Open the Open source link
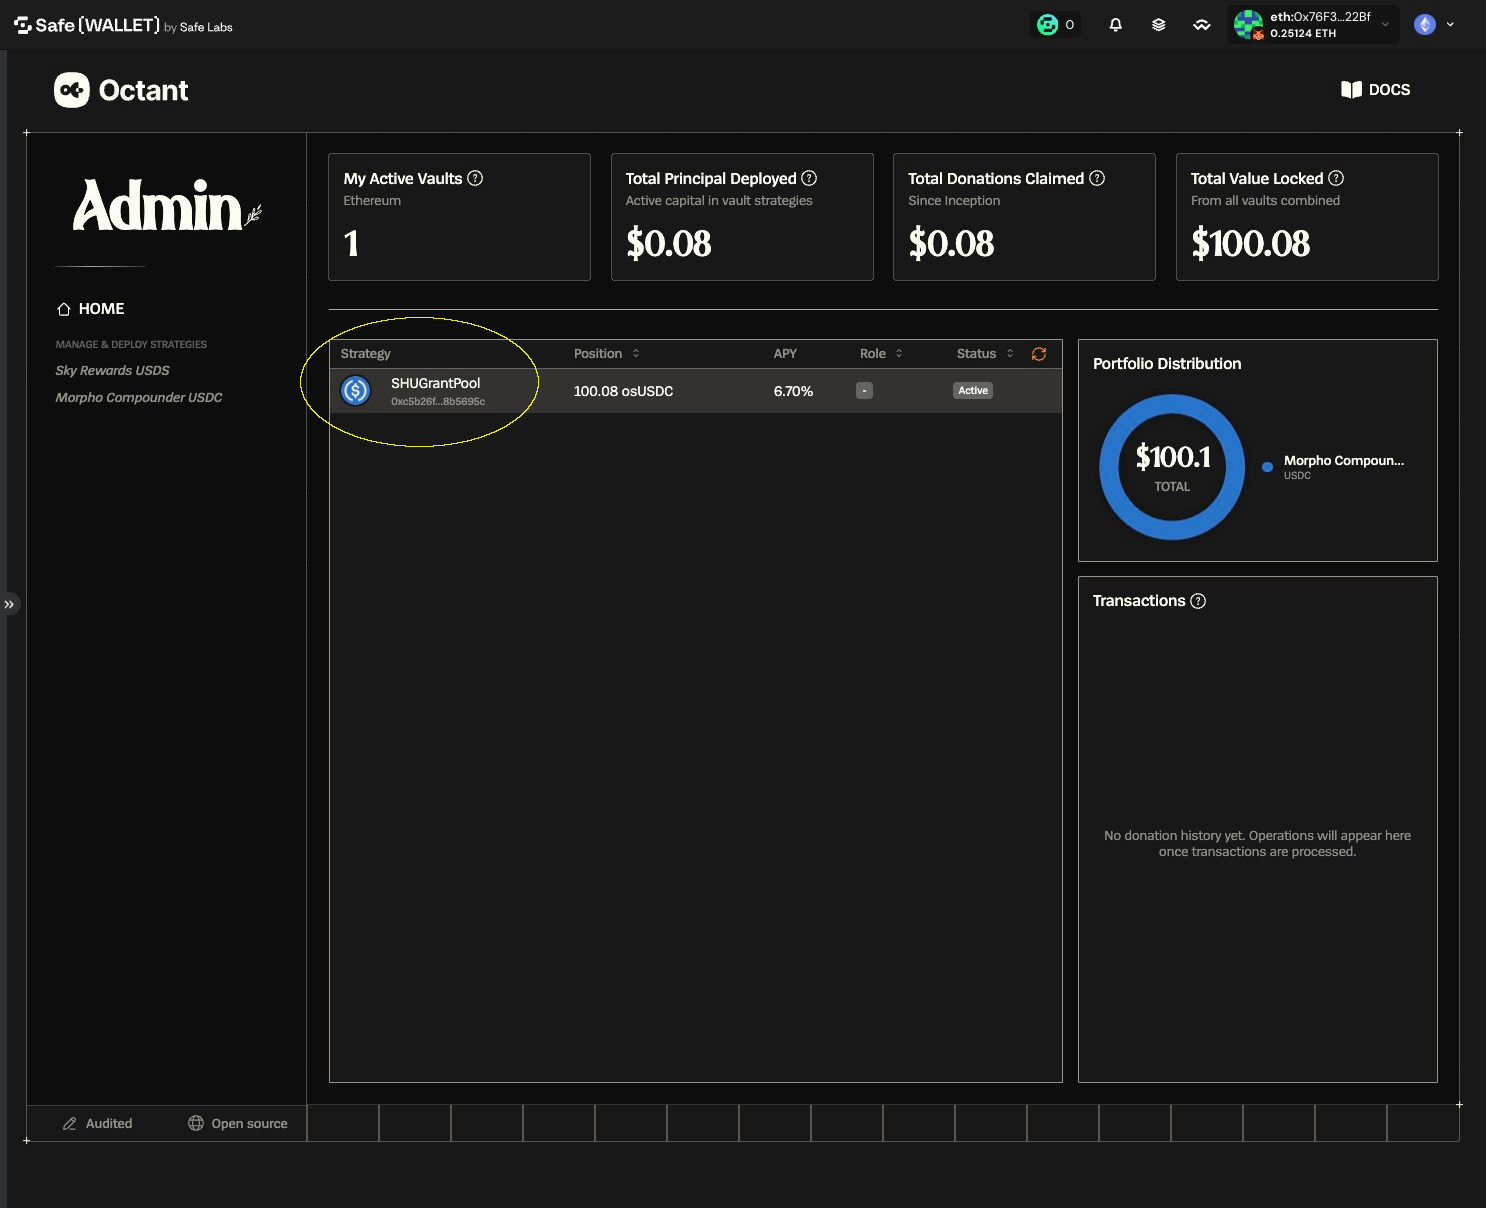The image size is (1486, 1208). pyautogui.click(x=238, y=1124)
